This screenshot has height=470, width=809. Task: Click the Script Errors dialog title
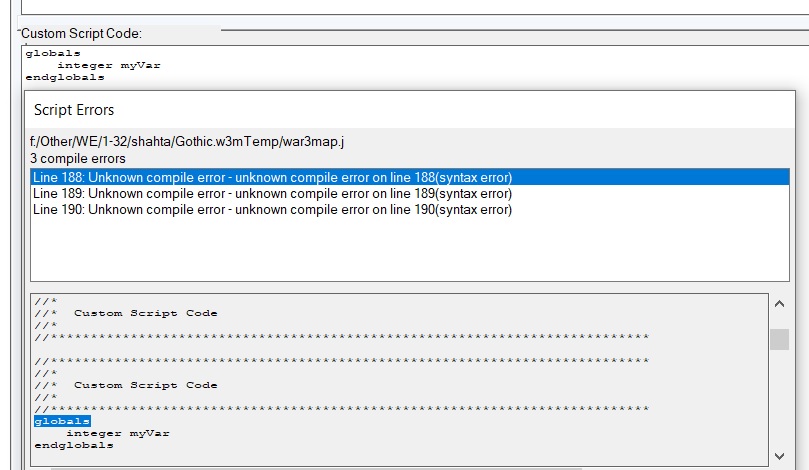74,110
